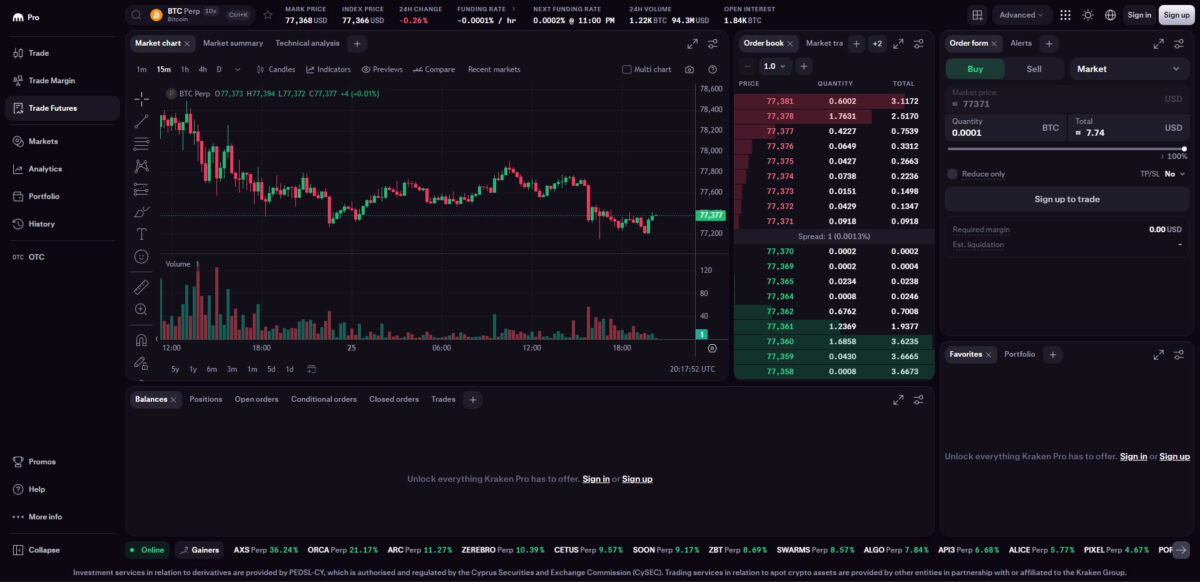1200x582 pixels.
Task: Select the ruler measure tool
Action: point(141,287)
